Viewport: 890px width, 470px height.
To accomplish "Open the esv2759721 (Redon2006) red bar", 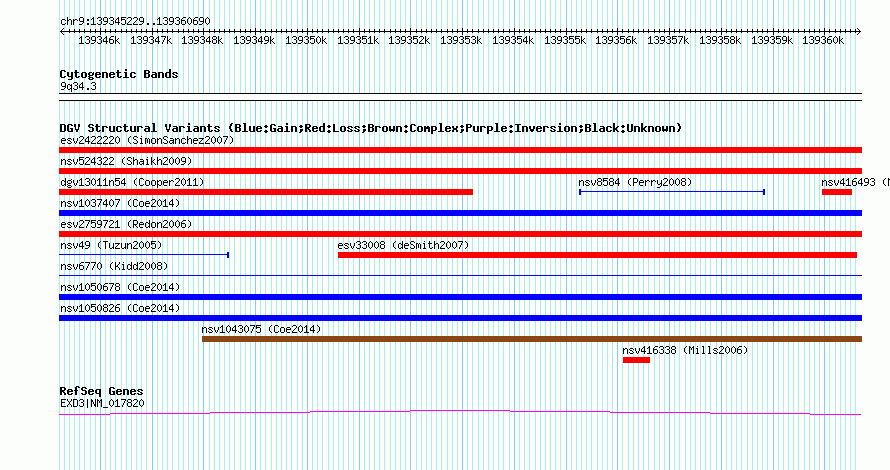I will coord(460,234).
